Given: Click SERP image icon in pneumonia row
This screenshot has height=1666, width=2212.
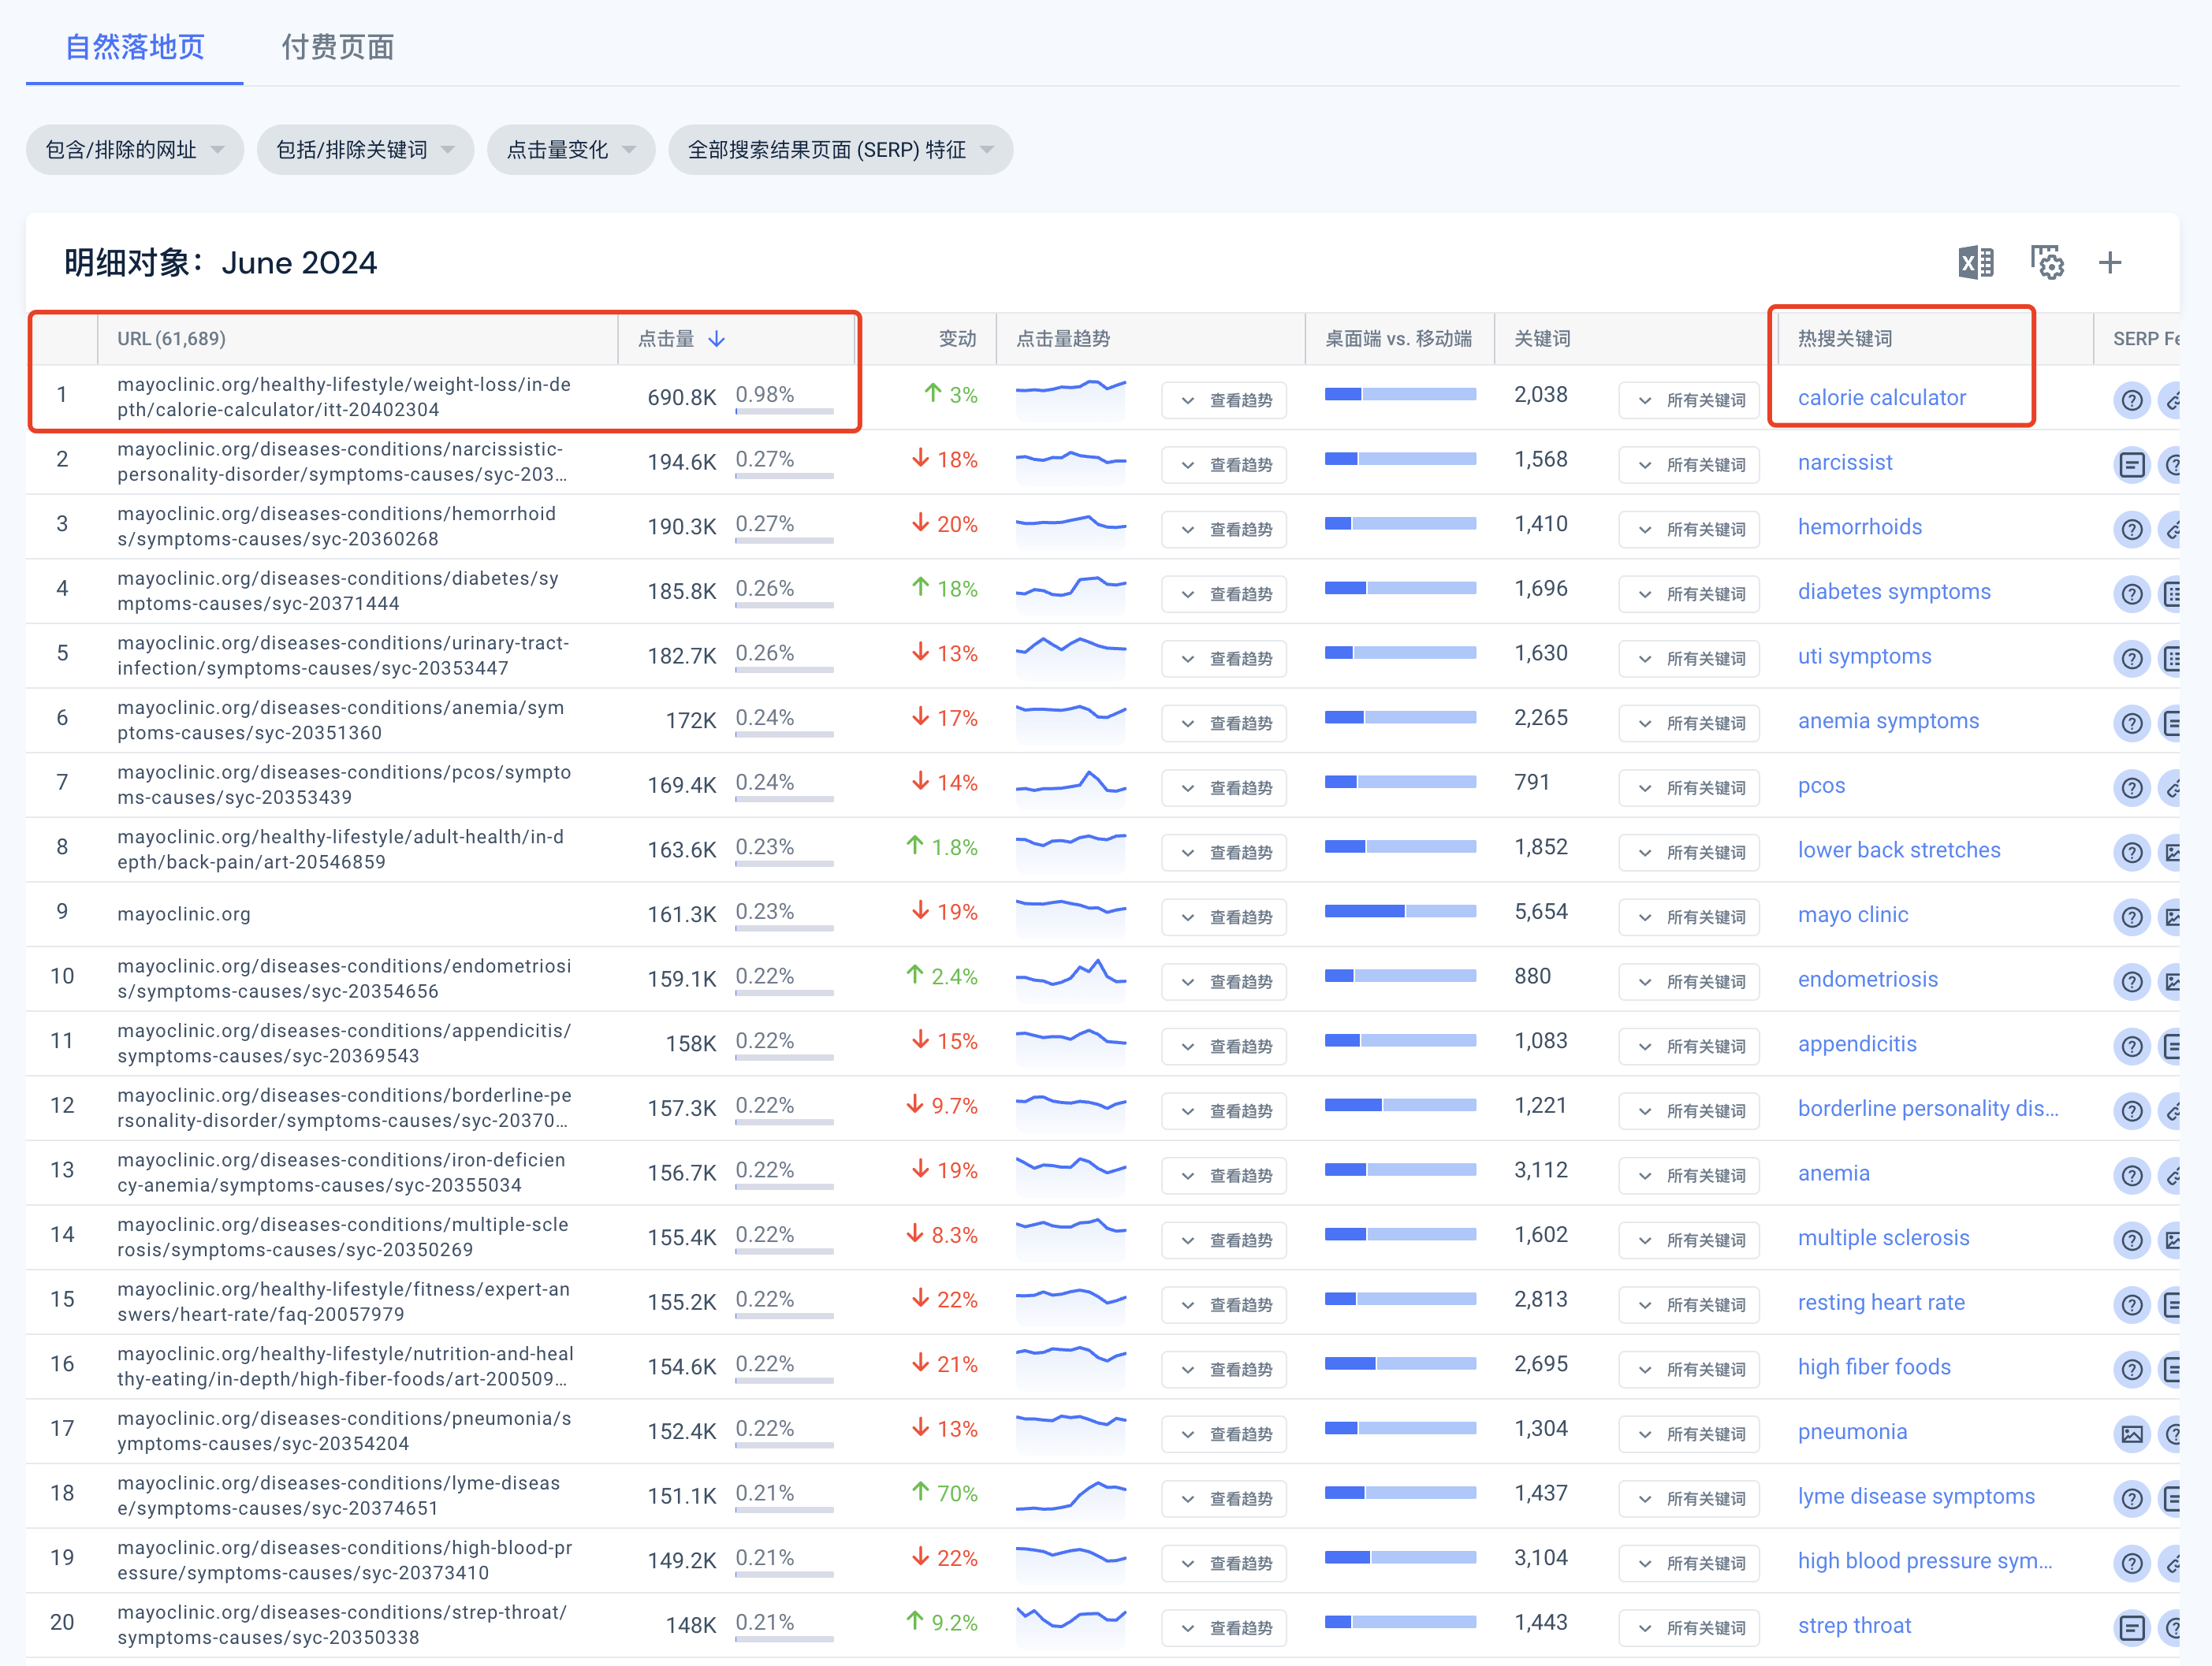Looking at the screenshot, I should tap(2132, 1434).
